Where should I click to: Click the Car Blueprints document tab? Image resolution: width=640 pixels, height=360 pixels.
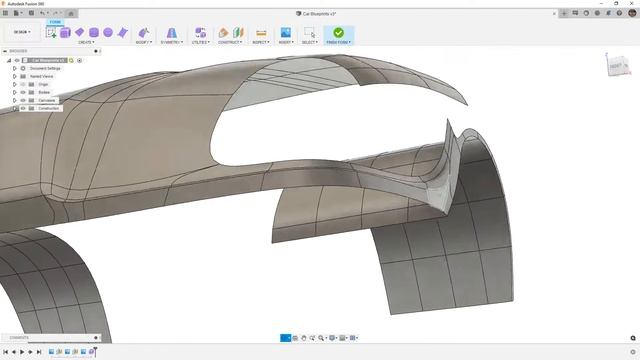tap(316, 13)
